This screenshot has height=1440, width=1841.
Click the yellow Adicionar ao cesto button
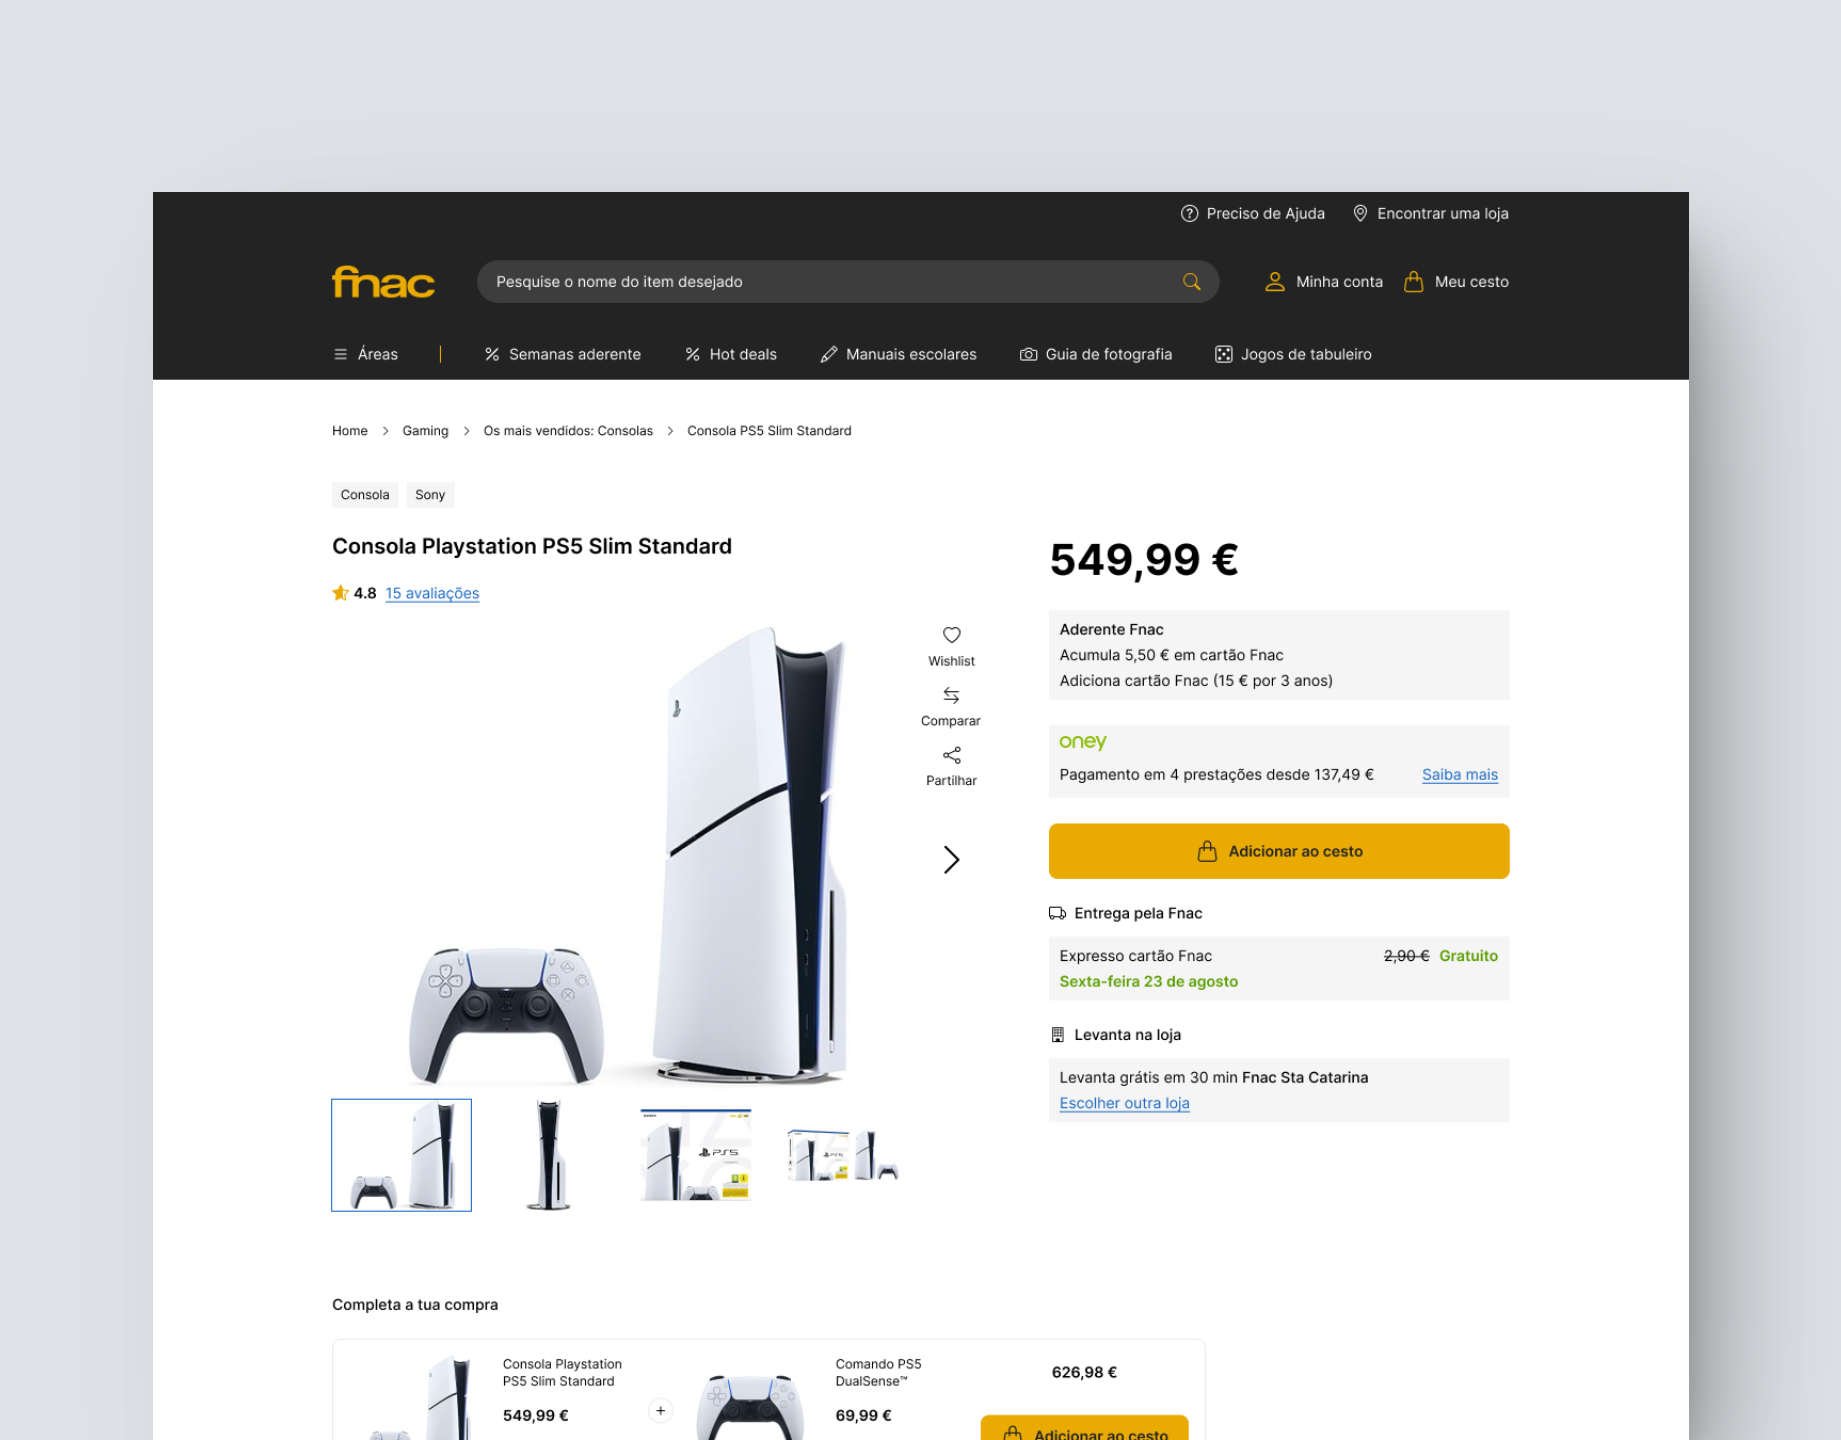point(1279,851)
